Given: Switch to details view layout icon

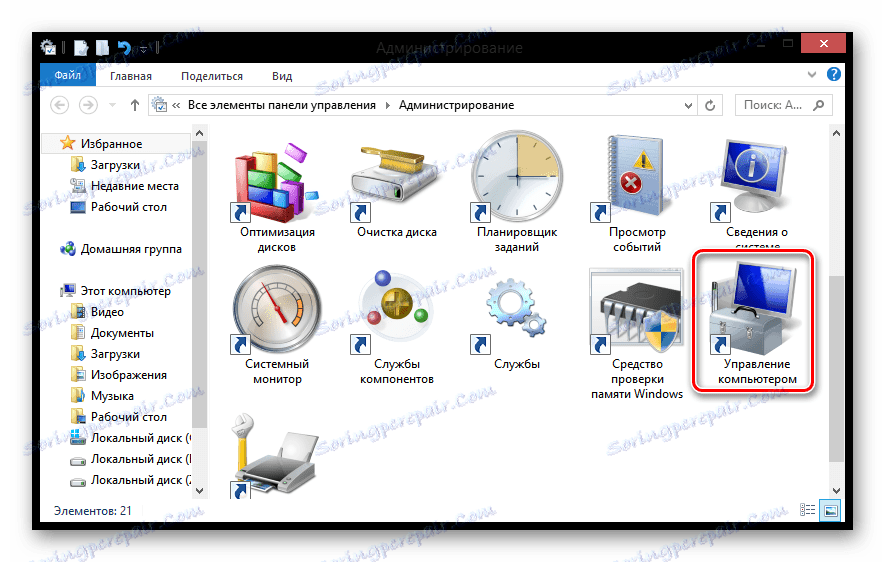Looking at the screenshot, I should pos(808,510).
